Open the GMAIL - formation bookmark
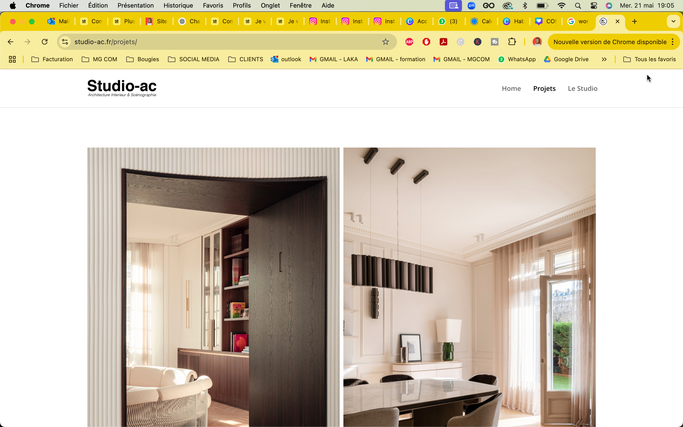This screenshot has width=683, height=427. [x=396, y=59]
